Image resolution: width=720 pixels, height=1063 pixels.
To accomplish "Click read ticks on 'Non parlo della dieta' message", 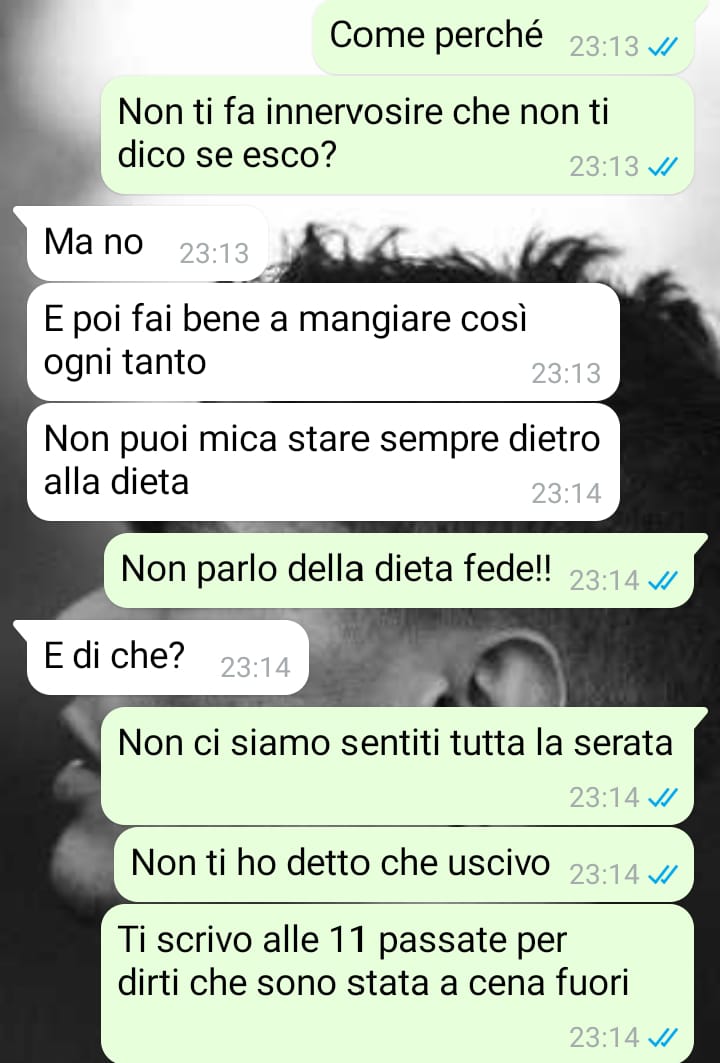I will 663,580.
